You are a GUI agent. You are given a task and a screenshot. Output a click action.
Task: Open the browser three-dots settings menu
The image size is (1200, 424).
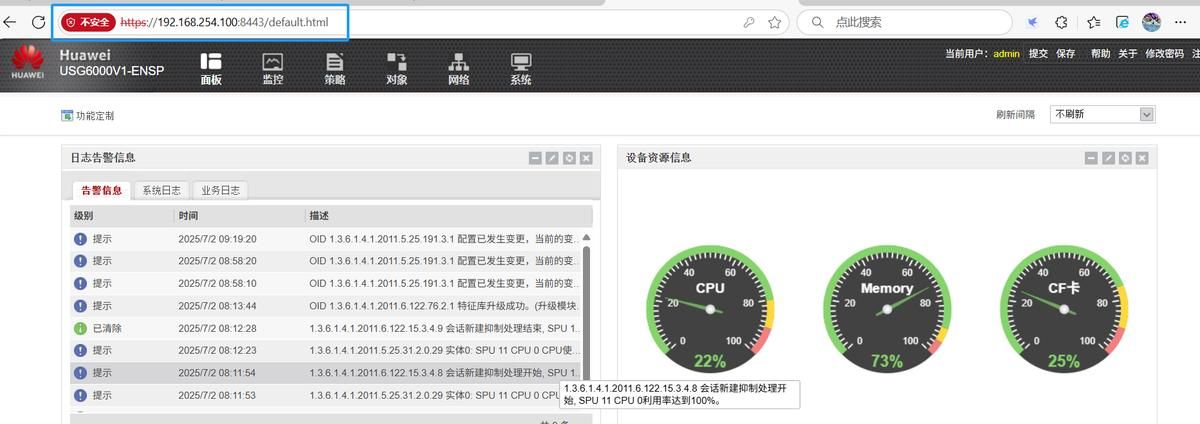(1180, 22)
